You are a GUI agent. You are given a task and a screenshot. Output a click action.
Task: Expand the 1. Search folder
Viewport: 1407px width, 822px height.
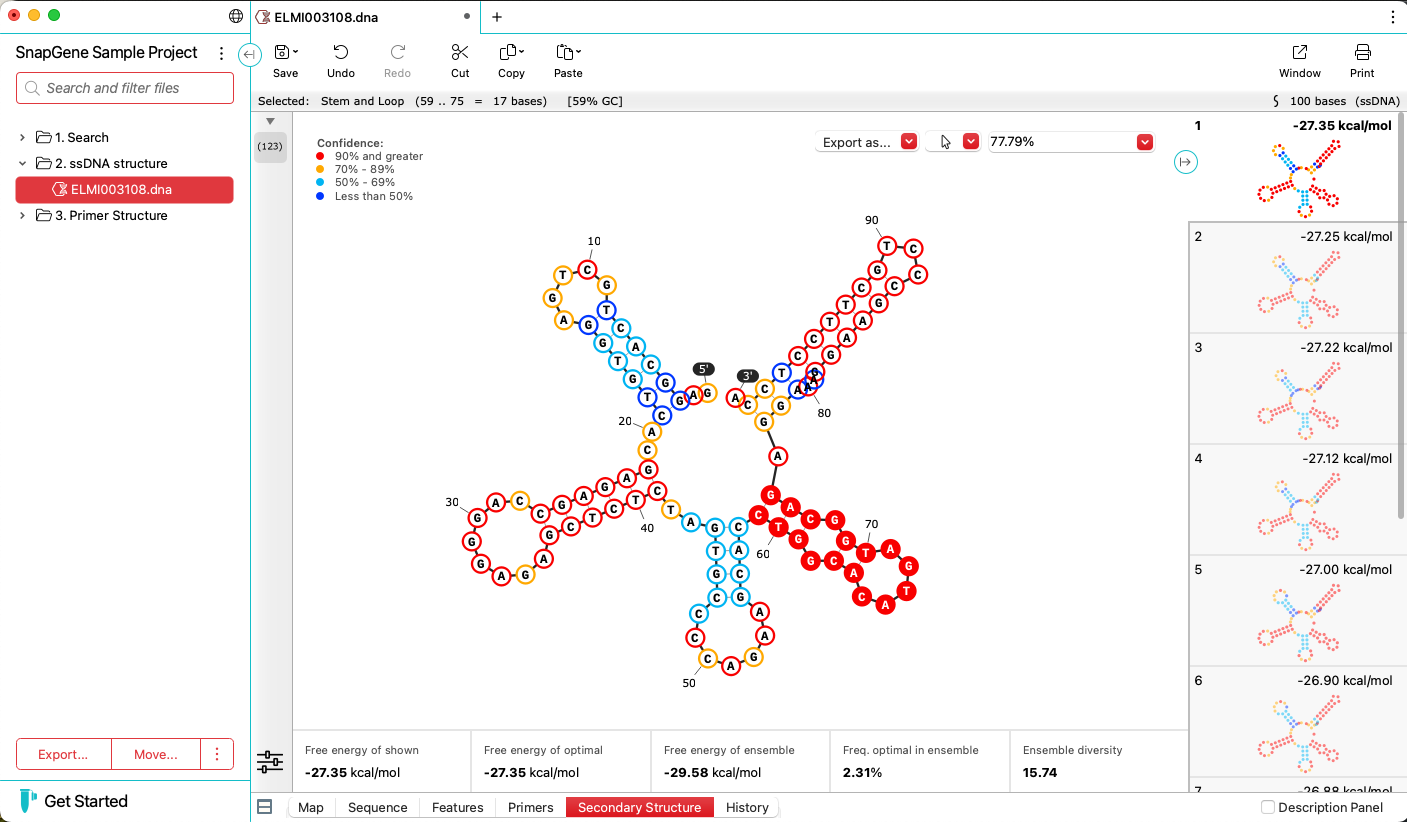pos(23,137)
